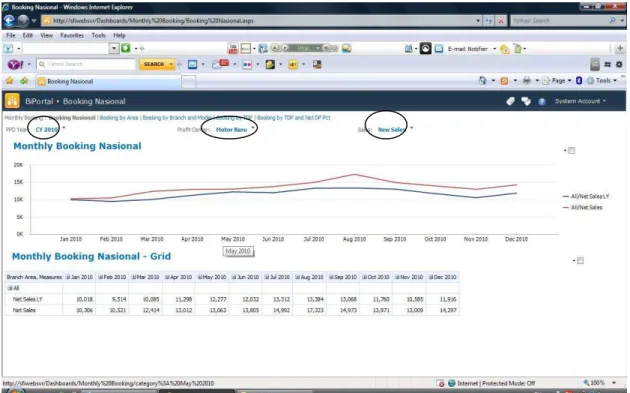Click the Aug 2010 label on the chart axis
Screen dimensions: 630x393
(354, 239)
